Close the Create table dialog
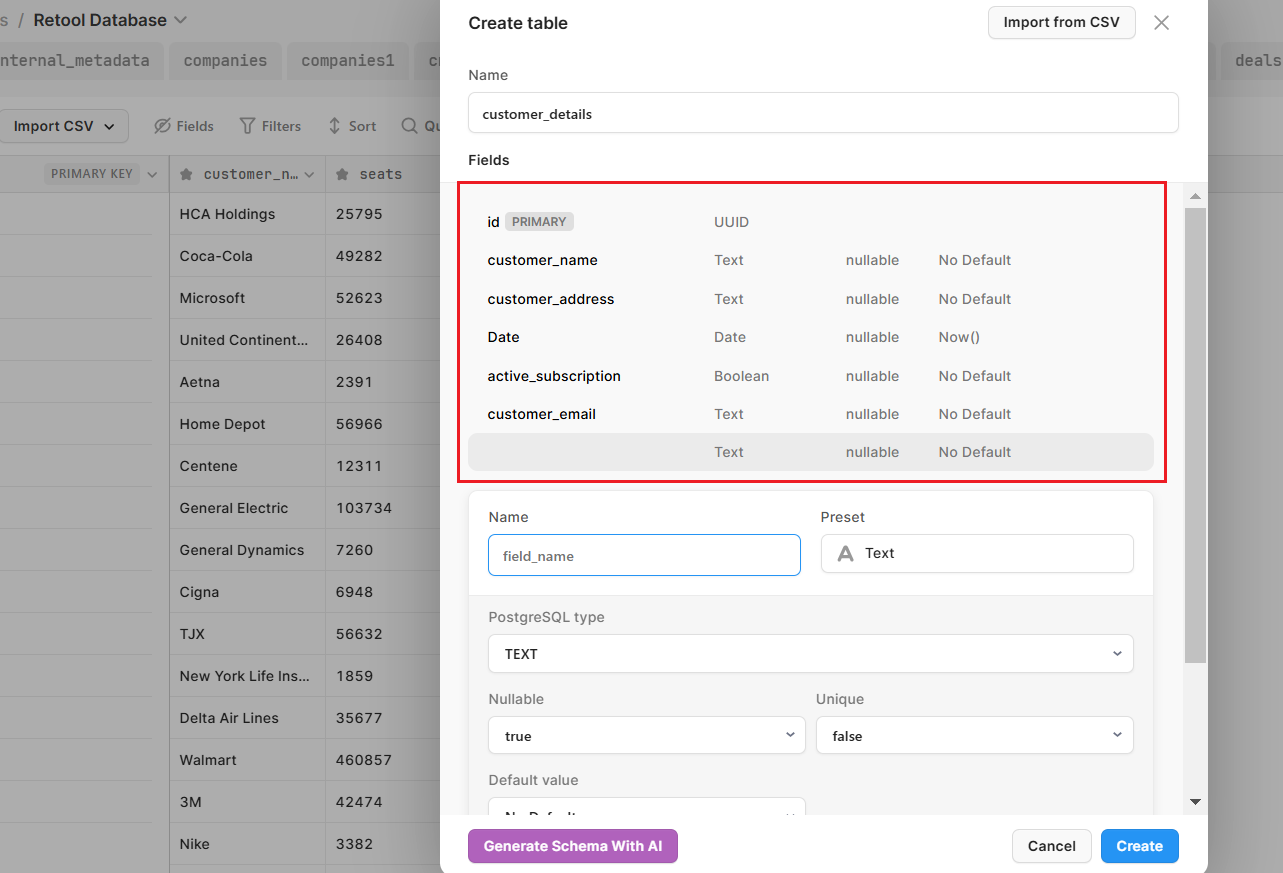1283x873 pixels. pyautogui.click(x=1161, y=23)
